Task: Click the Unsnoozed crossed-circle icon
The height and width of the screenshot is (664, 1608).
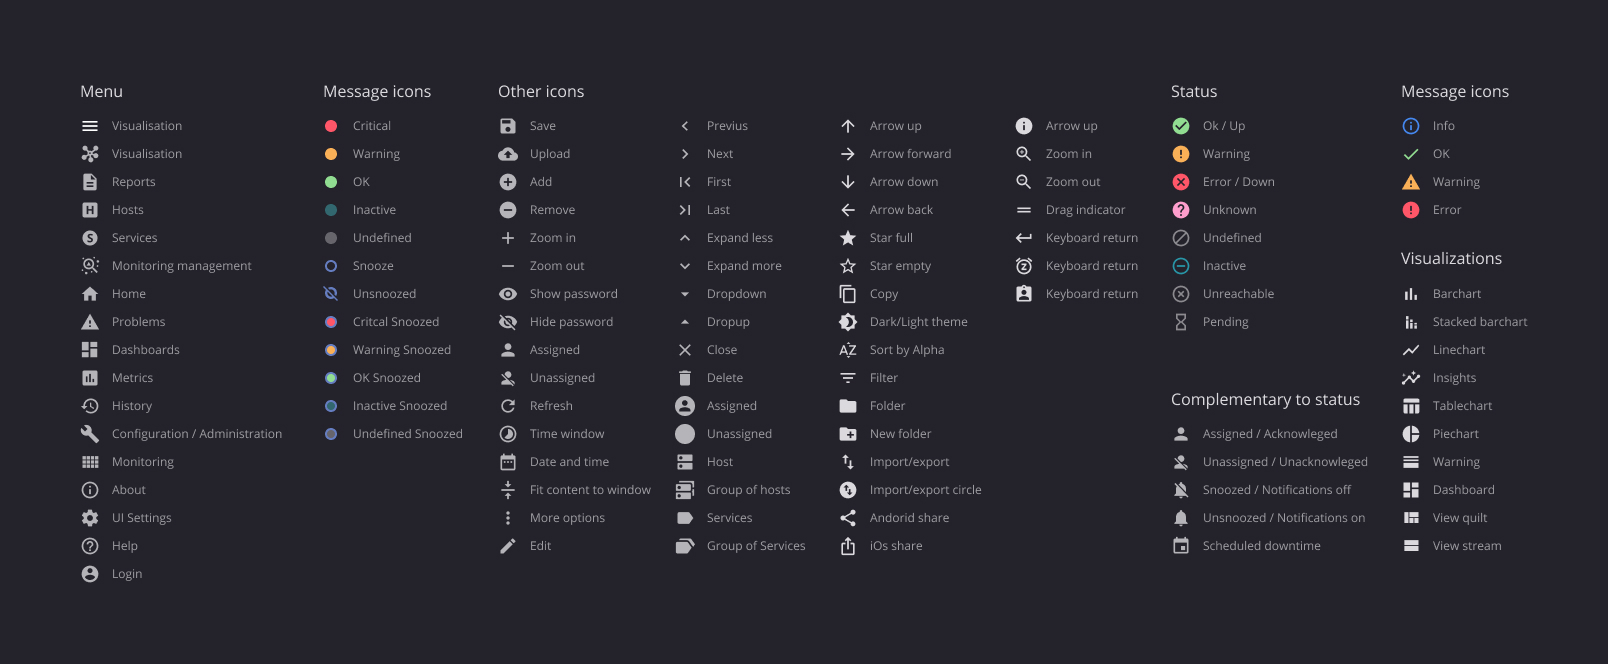Action: coord(331,294)
